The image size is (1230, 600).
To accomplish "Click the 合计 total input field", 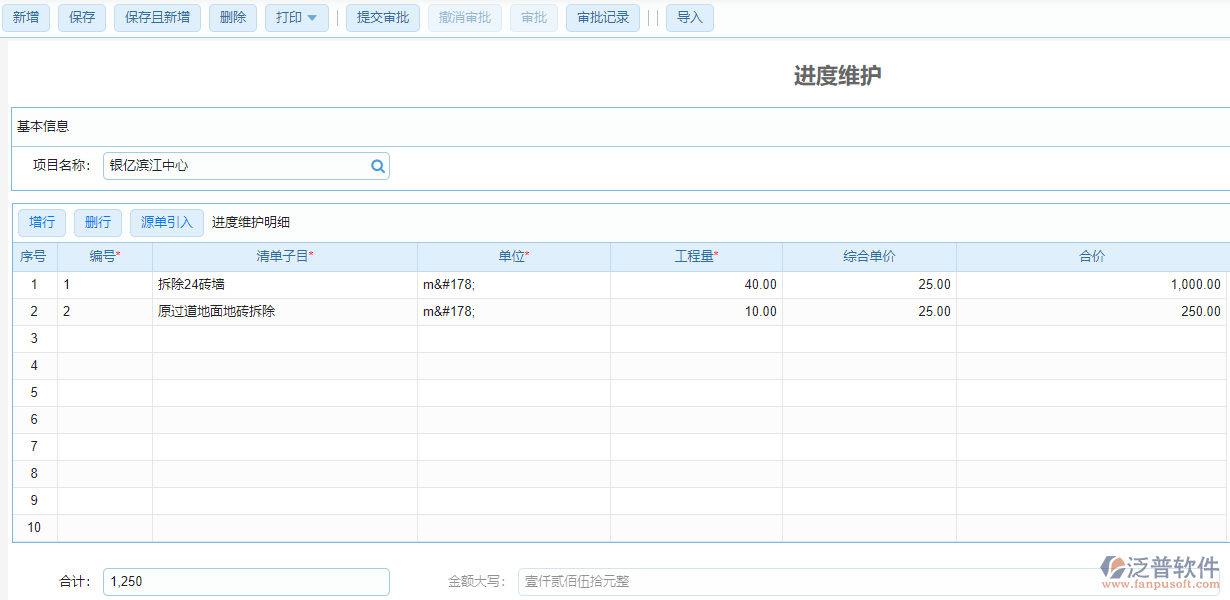I will (x=246, y=581).
